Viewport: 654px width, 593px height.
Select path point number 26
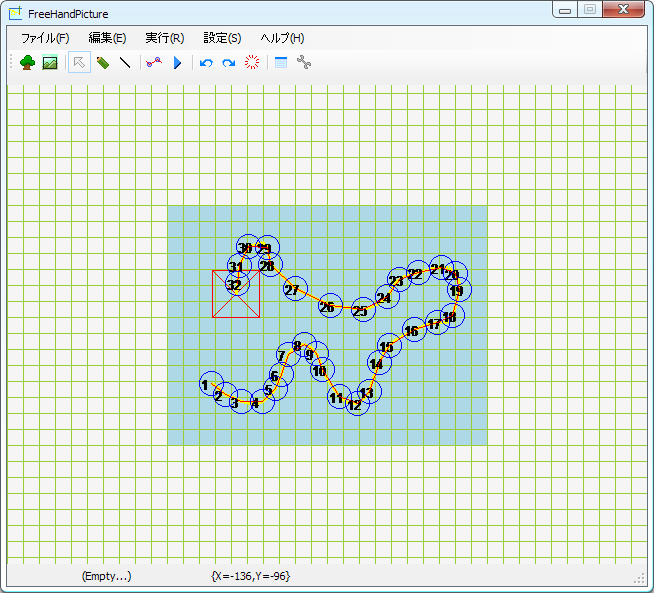coord(327,307)
